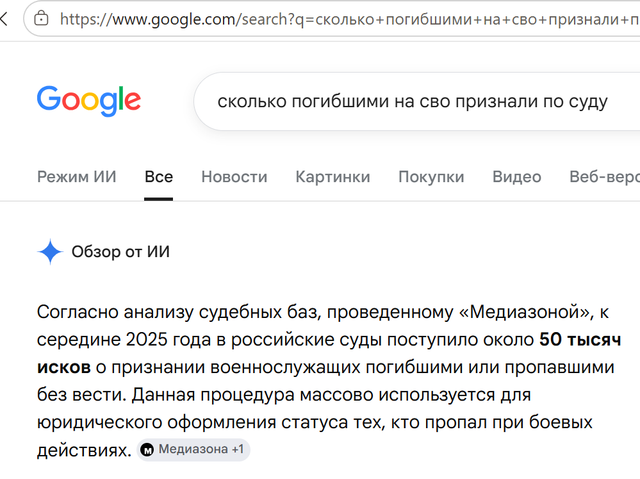Open the Новости tab
Image resolution: width=640 pixels, height=479 pixels.
click(x=234, y=177)
